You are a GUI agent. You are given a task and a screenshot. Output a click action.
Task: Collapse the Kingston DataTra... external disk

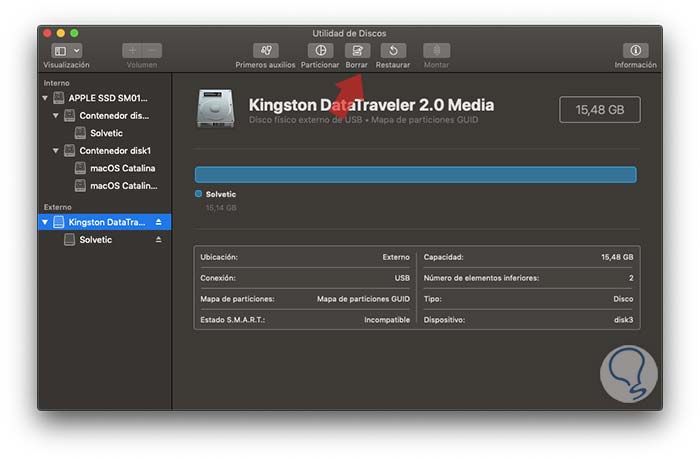[45, 222]
